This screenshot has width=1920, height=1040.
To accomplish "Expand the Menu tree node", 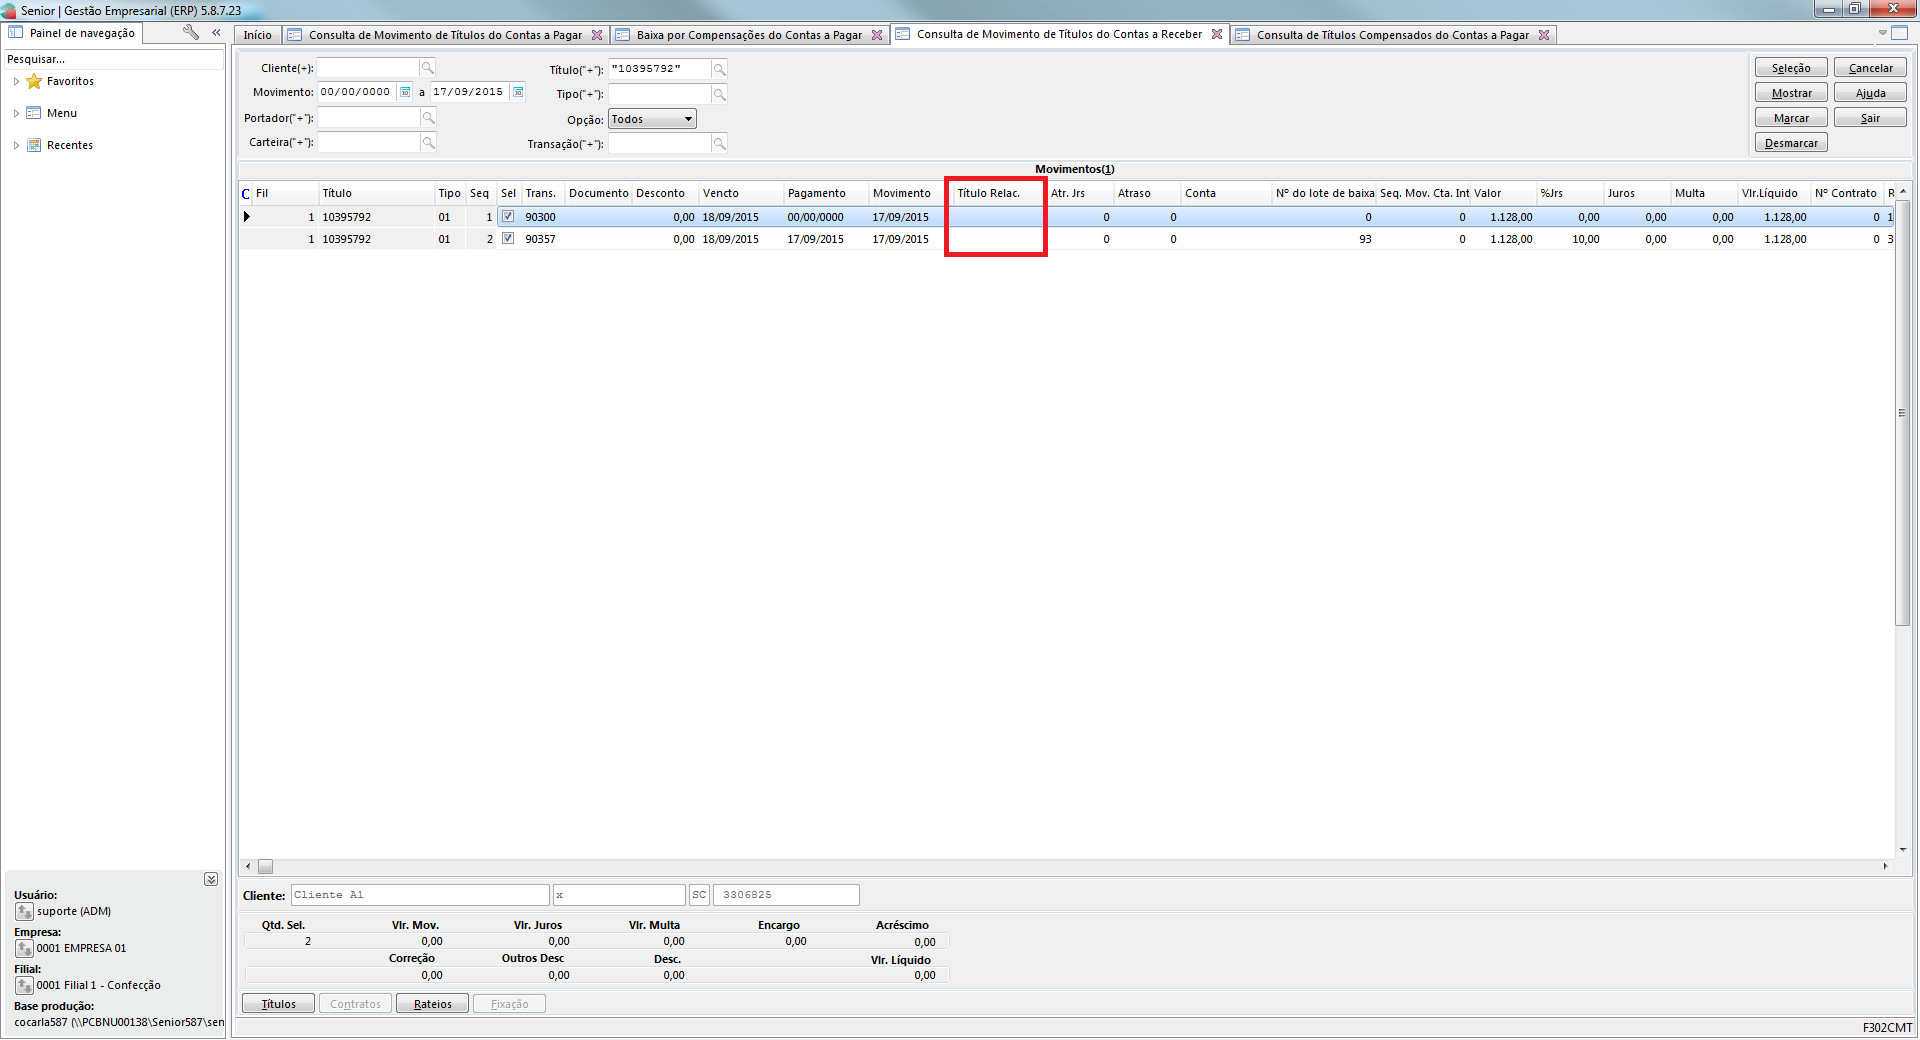I will pos(16,114).
